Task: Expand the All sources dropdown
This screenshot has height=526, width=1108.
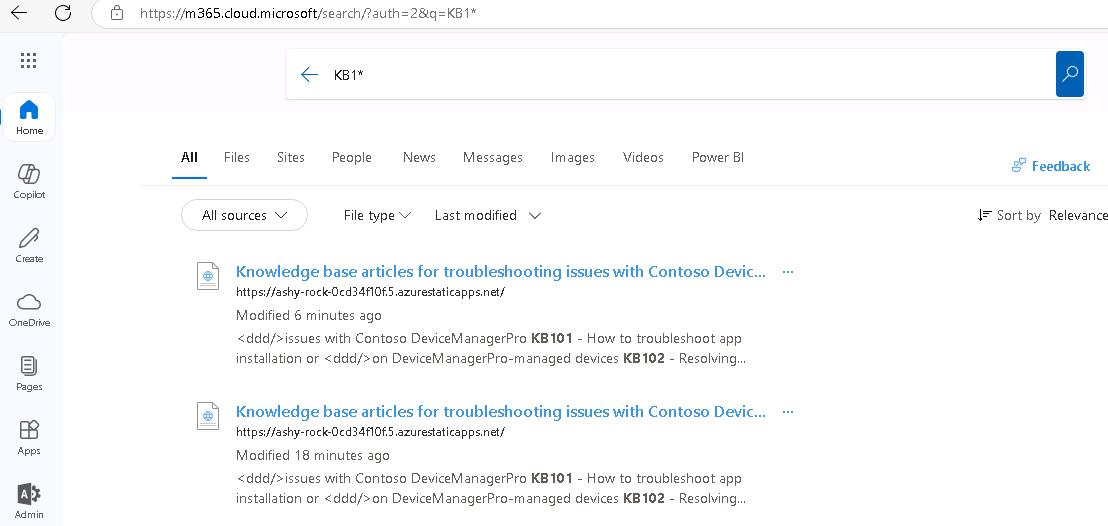Action: pos(244,215)
